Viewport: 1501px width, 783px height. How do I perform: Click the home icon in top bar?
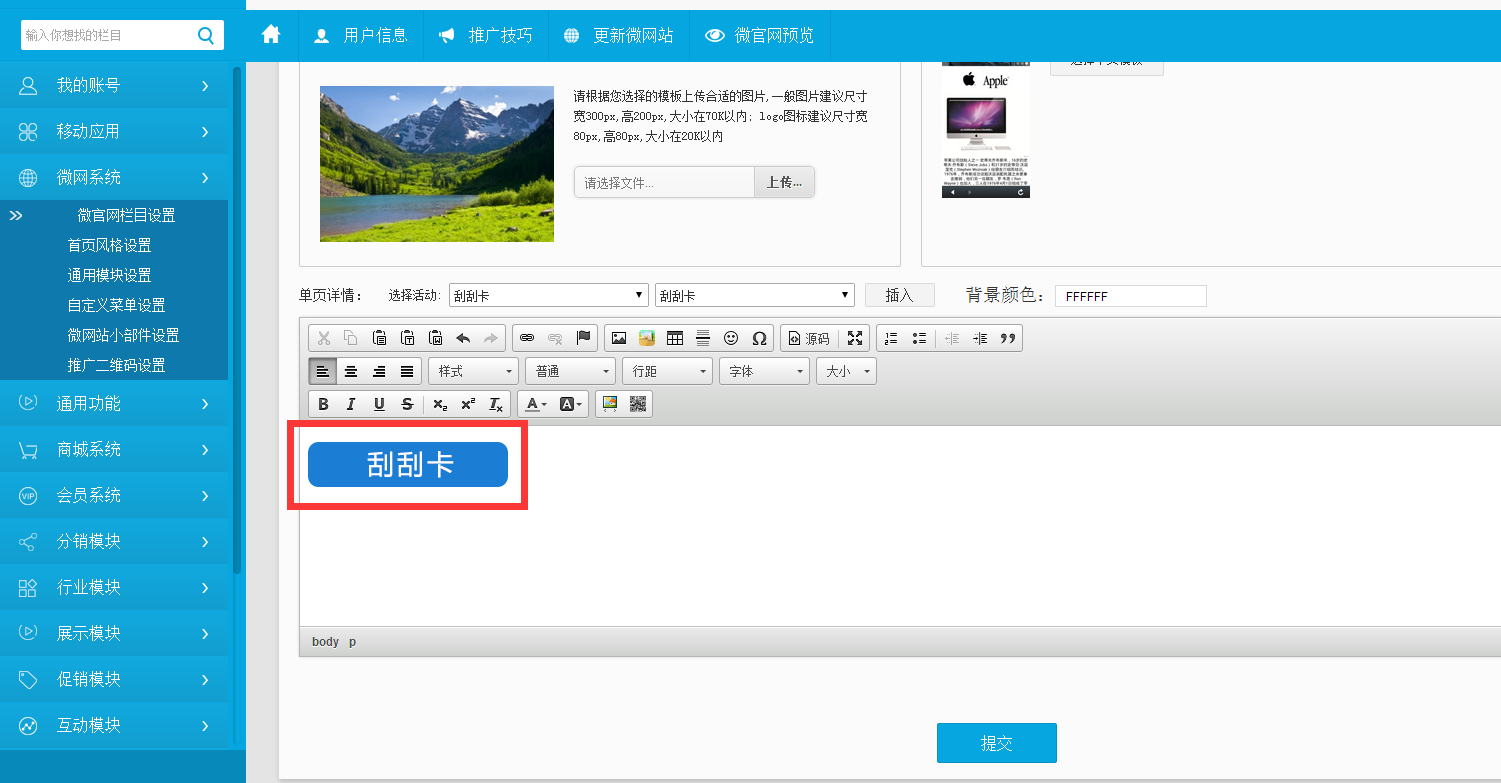pos(271,35)
